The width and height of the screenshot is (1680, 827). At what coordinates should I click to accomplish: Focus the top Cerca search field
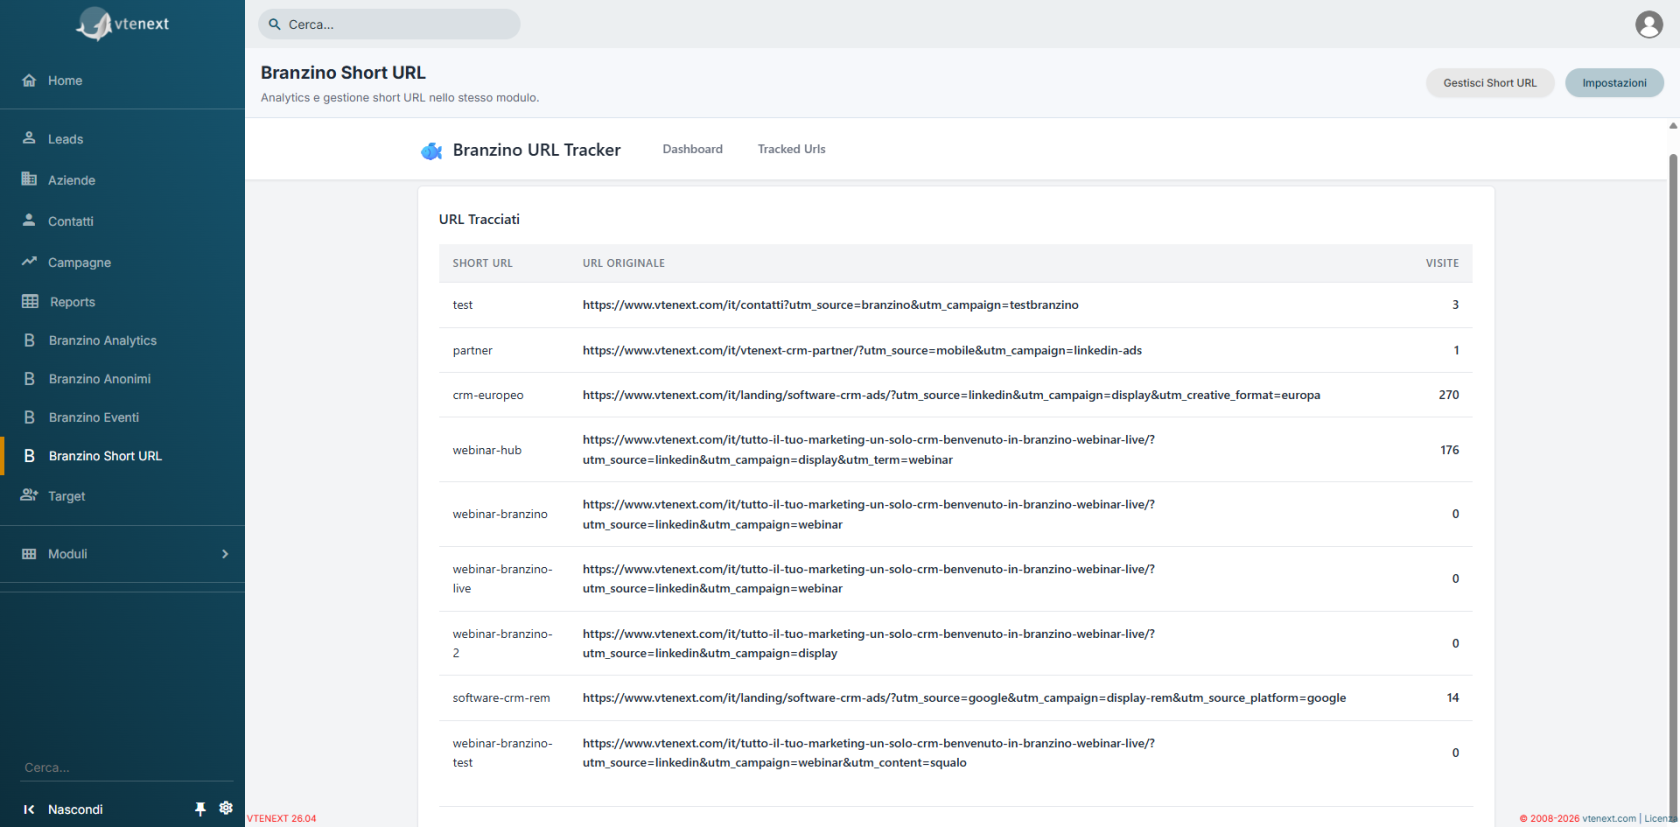pyautogui.click(x=389, y=24)
